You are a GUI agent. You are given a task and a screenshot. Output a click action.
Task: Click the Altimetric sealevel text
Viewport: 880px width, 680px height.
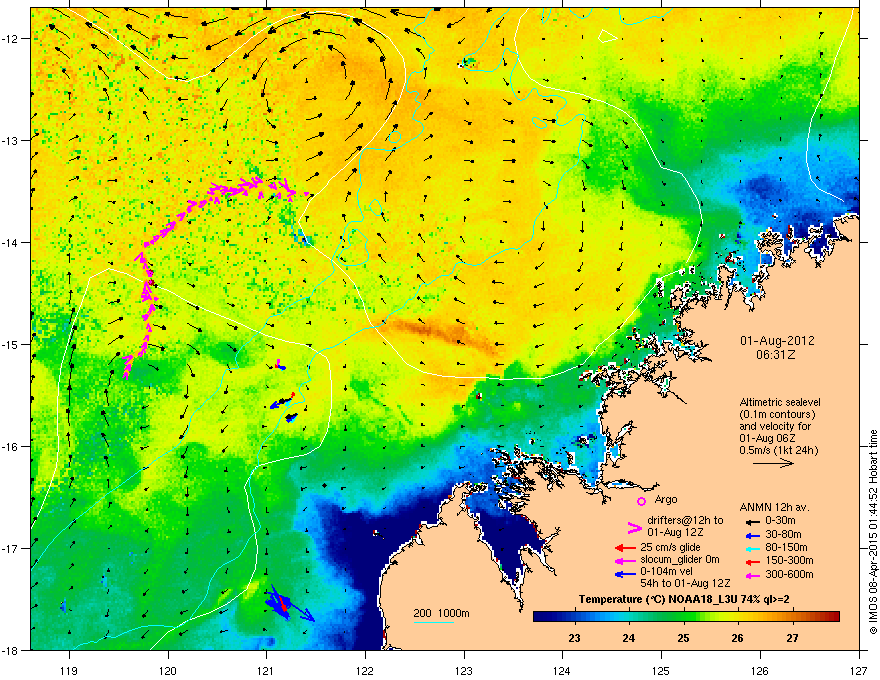780,402
